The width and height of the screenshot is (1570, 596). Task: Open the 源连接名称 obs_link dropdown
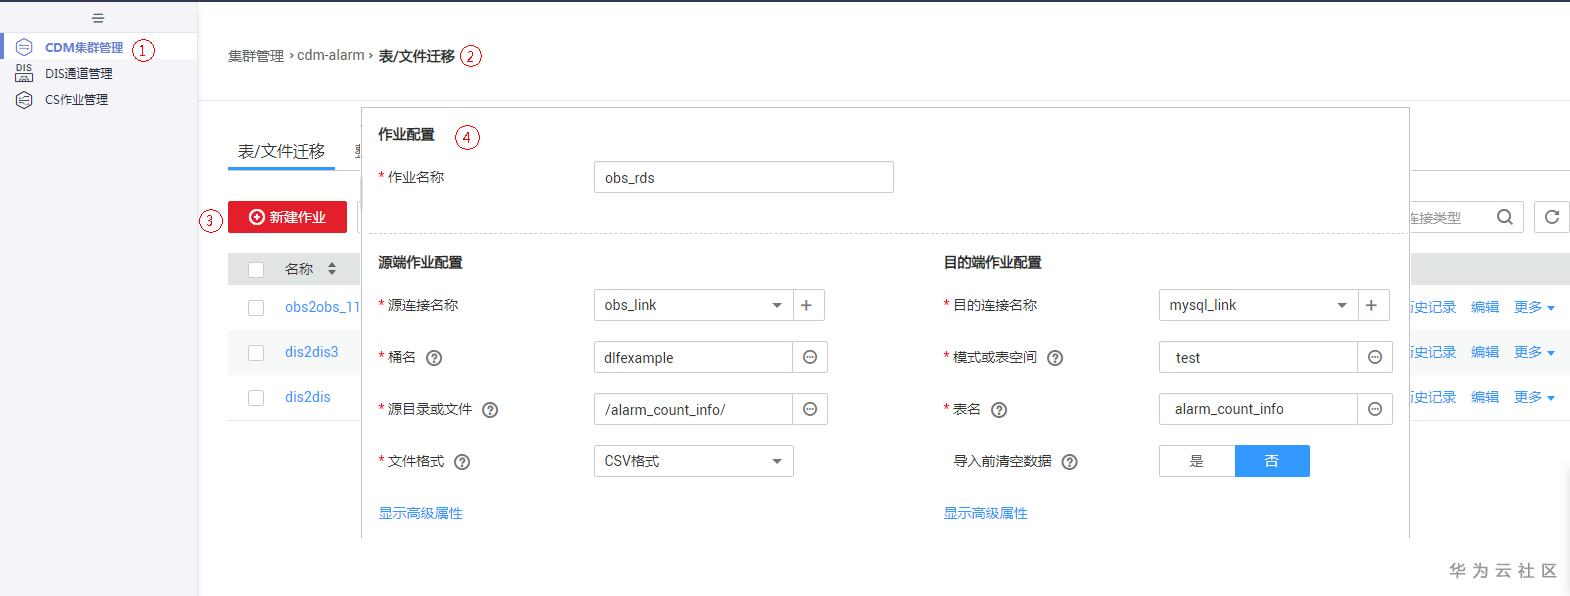point(694,305)
